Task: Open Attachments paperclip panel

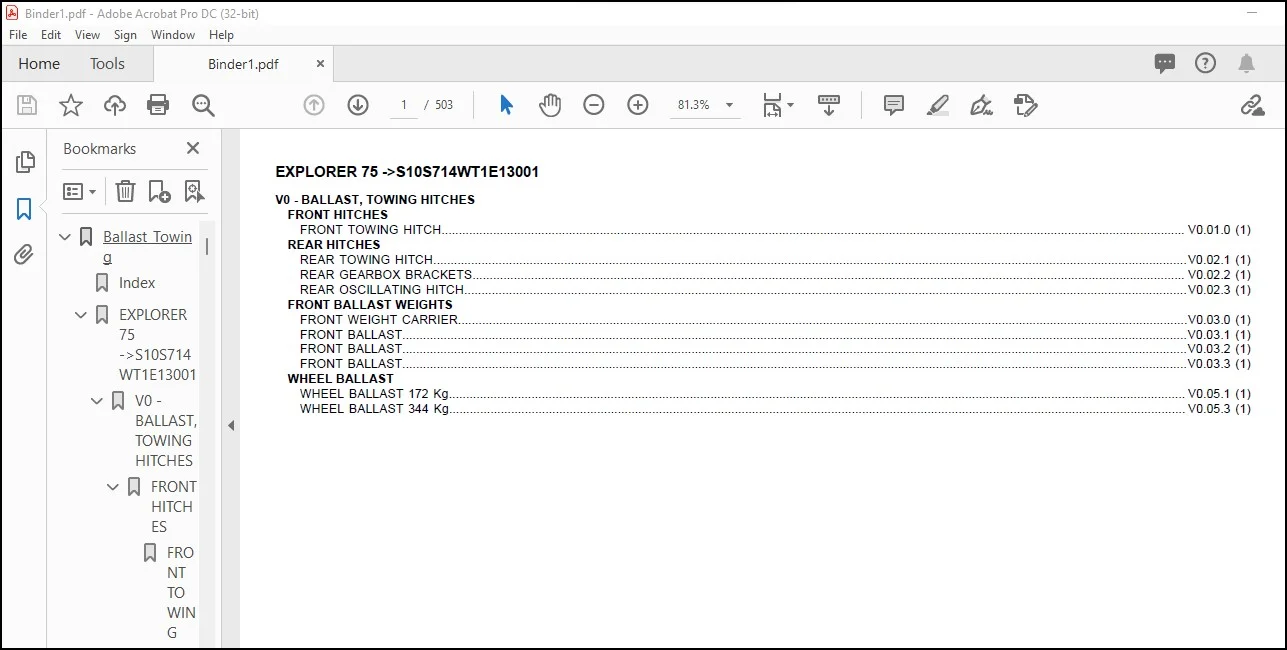Action: click(x=24, y=255)
